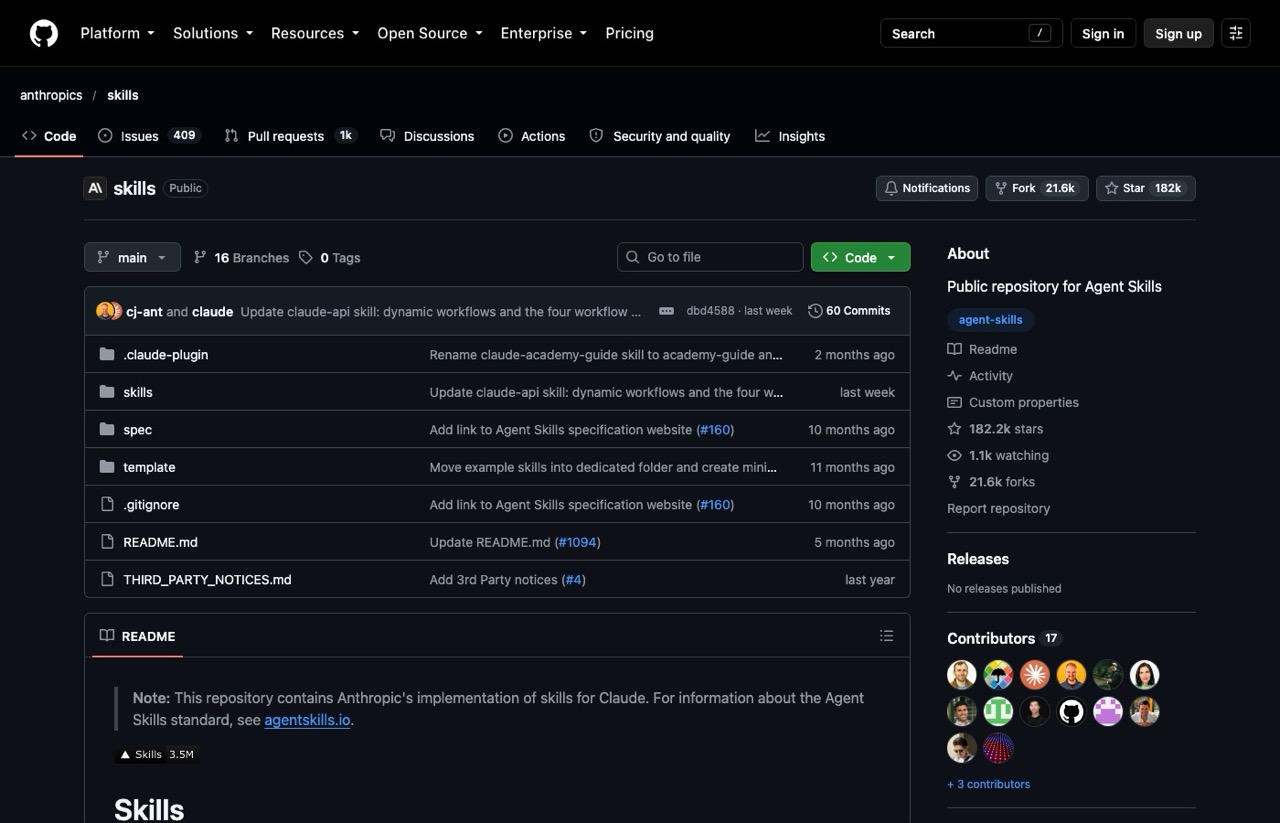Open the anthropics owner link
This screenshot has height=823, width=1280.
(x=51, y=95)
